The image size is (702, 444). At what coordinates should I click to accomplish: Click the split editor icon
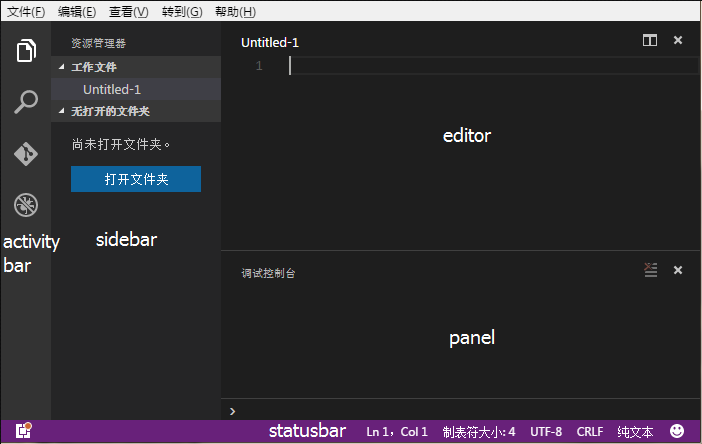(x=650, y=41)
